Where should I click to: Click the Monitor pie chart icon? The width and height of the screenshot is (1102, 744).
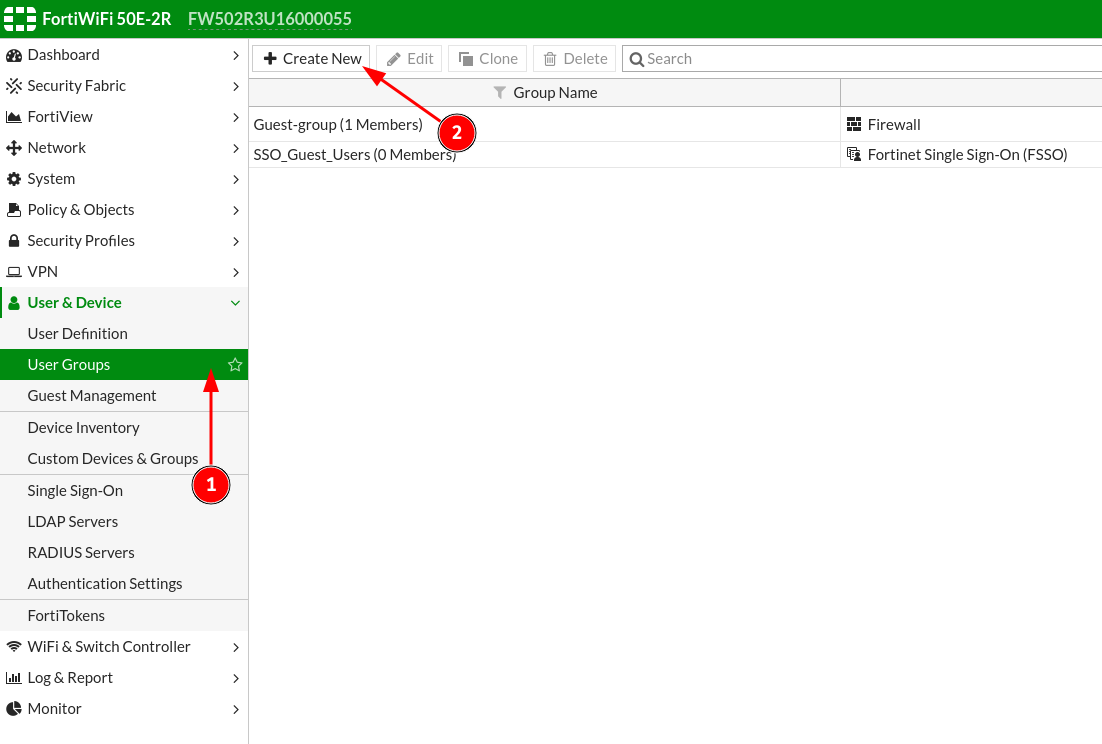click(x=14, y=709)
